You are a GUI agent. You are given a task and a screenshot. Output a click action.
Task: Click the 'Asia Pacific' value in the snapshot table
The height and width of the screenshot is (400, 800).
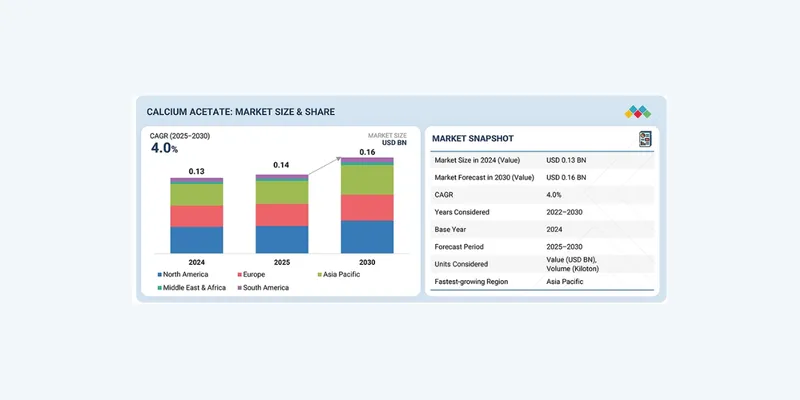[565, 282]
